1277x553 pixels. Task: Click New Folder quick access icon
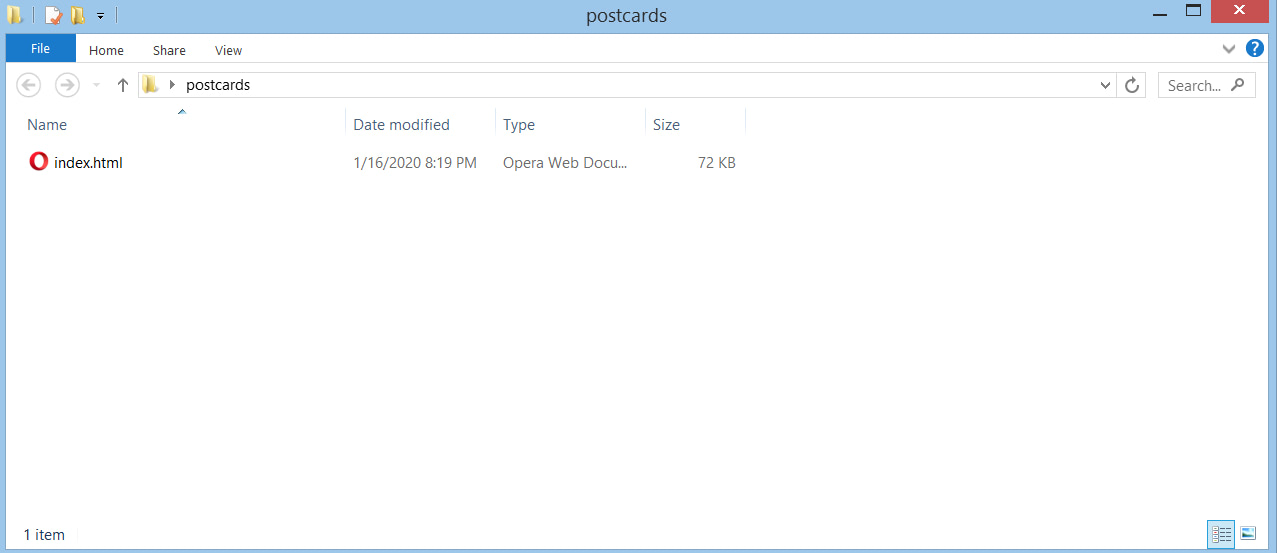pos(77,16)
